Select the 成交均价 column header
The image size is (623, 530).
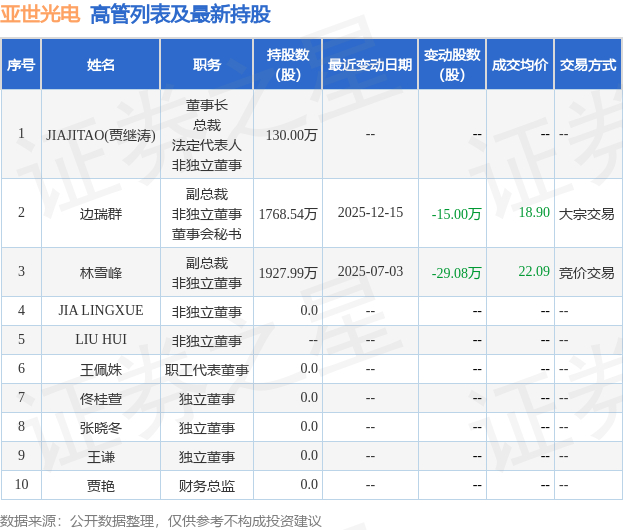pyautogui.click(x=520, y=64)
